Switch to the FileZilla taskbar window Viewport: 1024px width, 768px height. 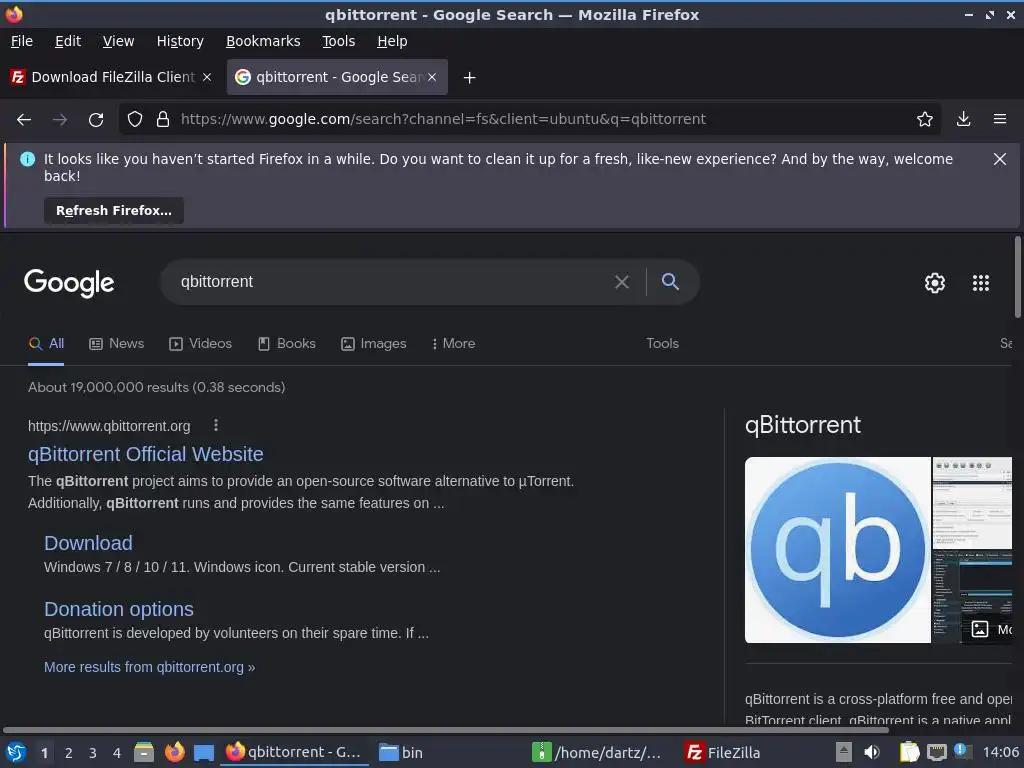pyautogui.click(x=724, y=752)
